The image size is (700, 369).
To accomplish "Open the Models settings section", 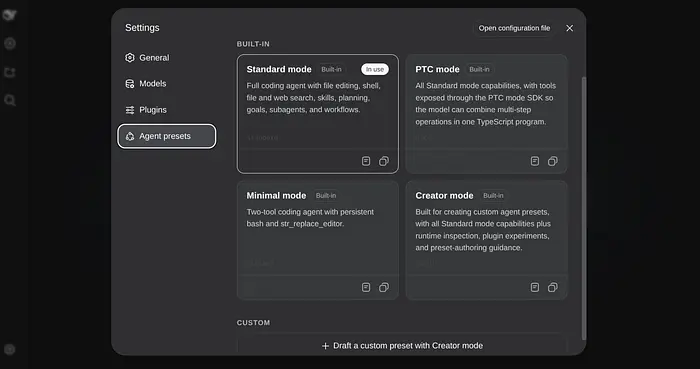I will [x=167, y=83].
